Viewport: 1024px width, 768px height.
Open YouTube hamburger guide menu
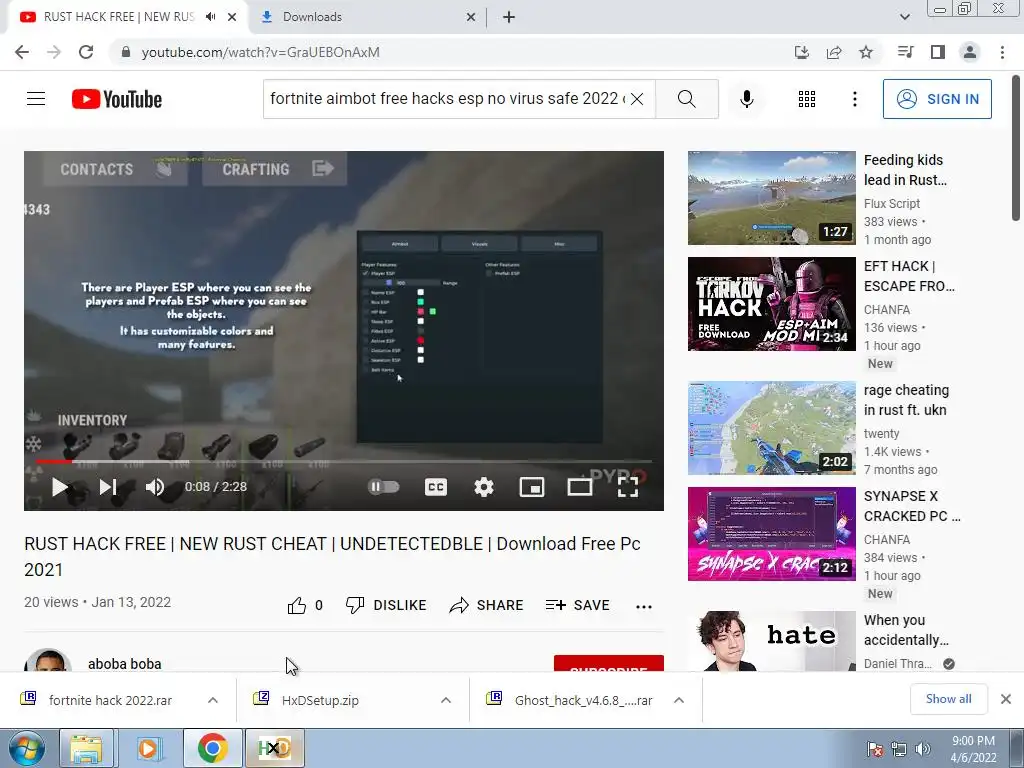click(x=36, y=99)
